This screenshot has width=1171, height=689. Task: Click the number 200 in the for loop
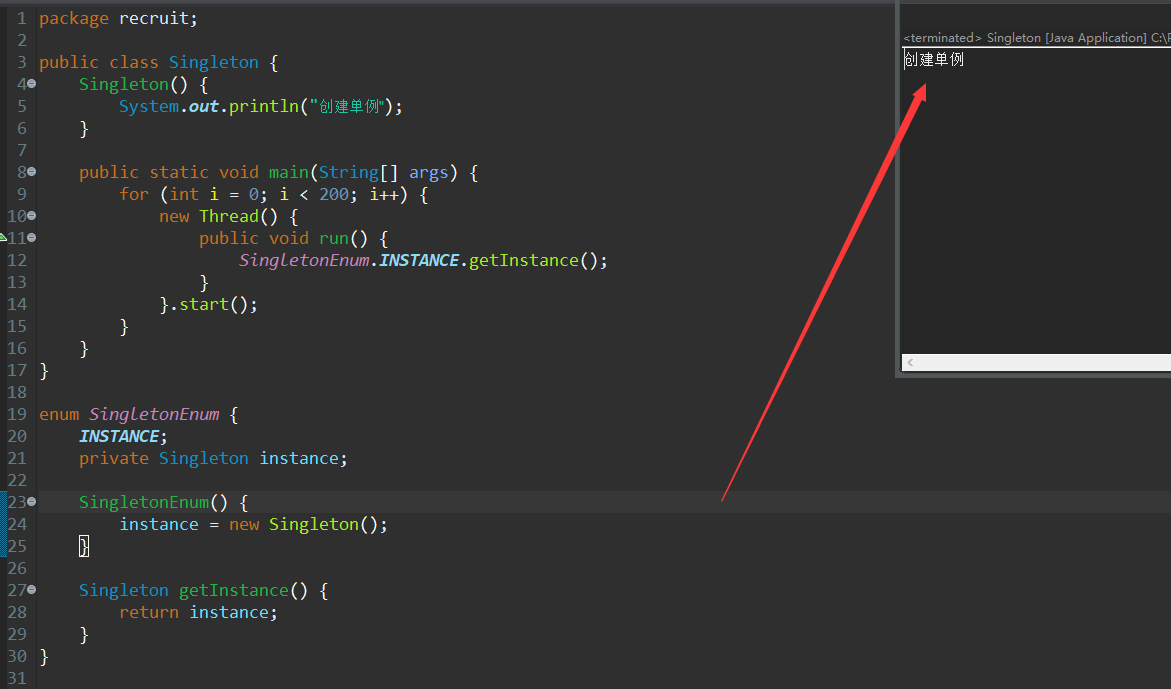pyautogui.click(x=334, y=195)
